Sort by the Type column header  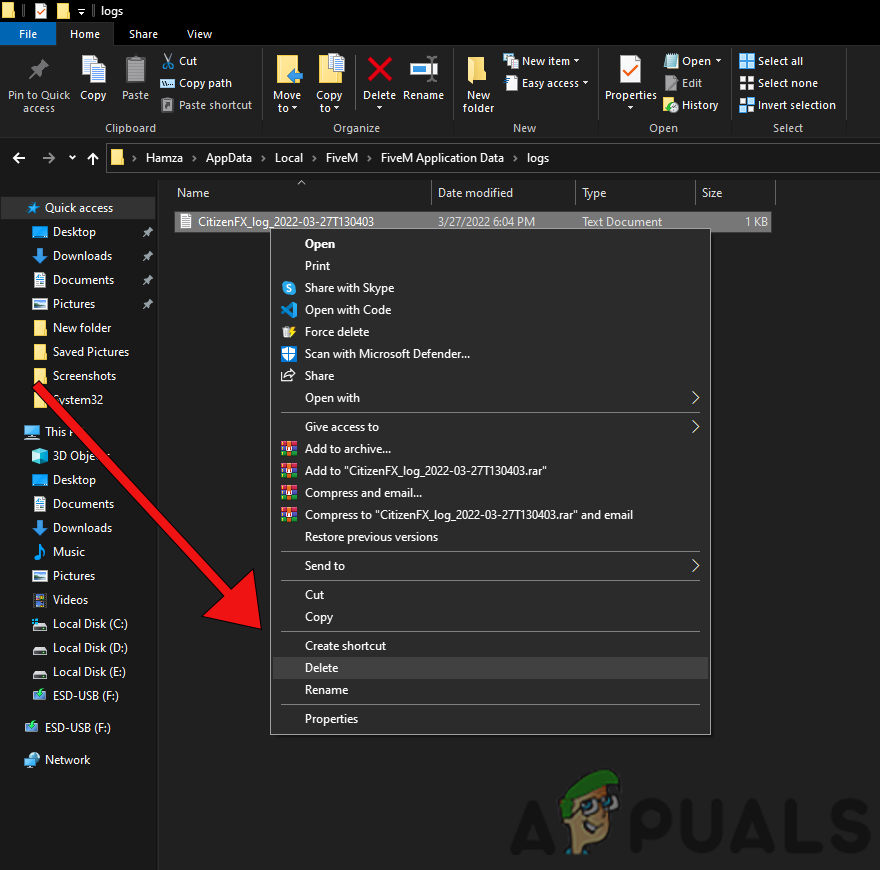tap(635, 193)
